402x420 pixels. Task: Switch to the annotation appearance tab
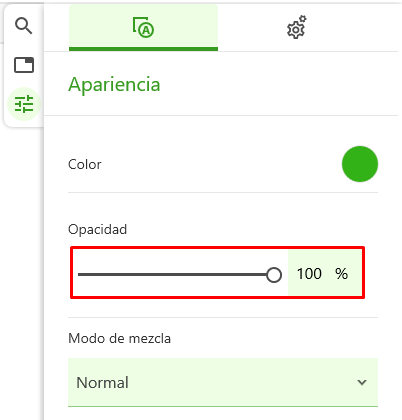coord(143,27)
